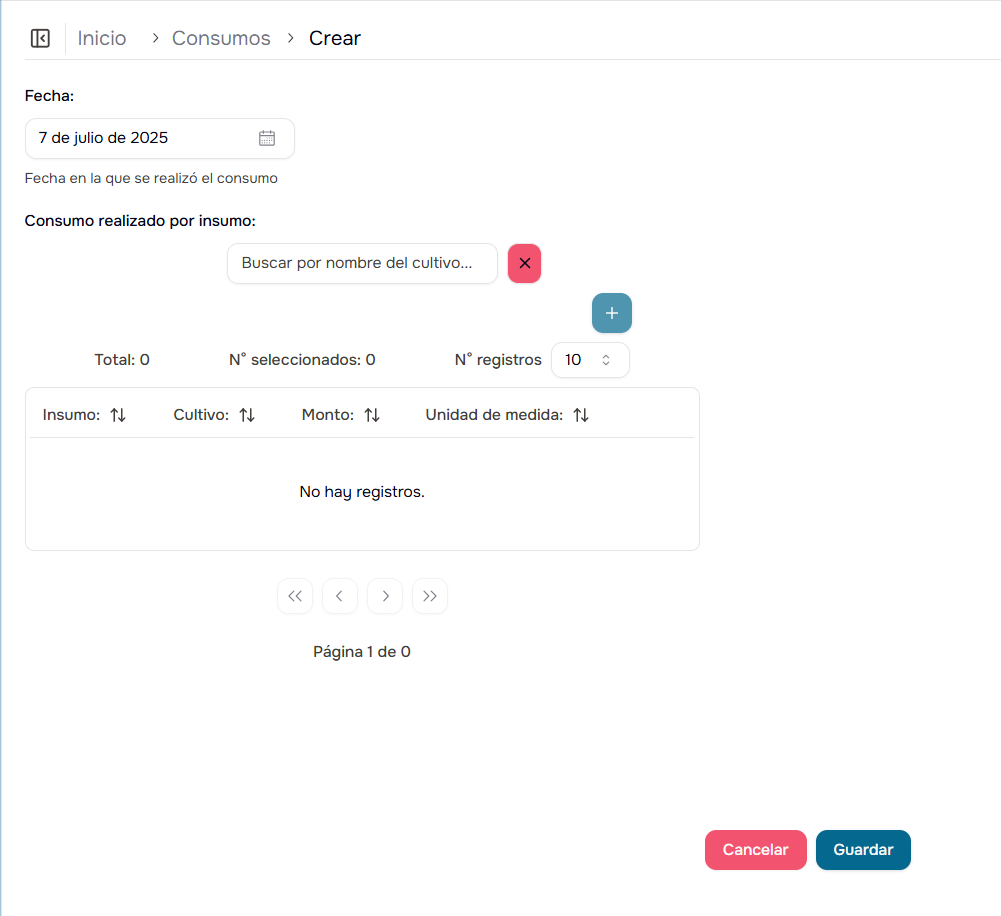Go to next page of table
1001x916 pixels.
pos(385,596)
